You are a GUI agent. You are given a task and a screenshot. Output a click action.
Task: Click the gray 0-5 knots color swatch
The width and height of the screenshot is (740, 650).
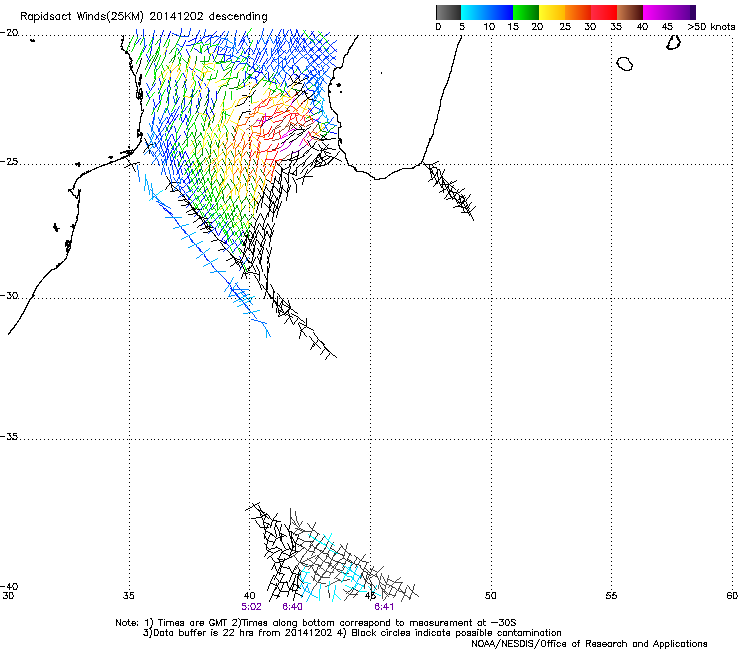[x=448, y=12]
